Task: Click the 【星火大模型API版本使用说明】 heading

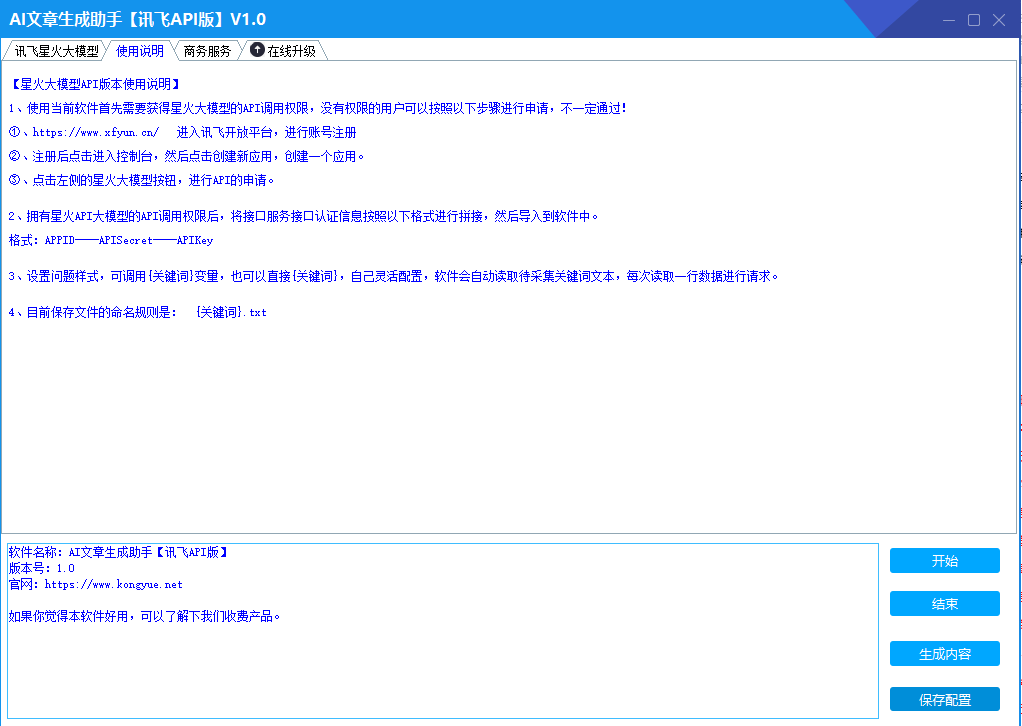Action: [x=95, y=84]
